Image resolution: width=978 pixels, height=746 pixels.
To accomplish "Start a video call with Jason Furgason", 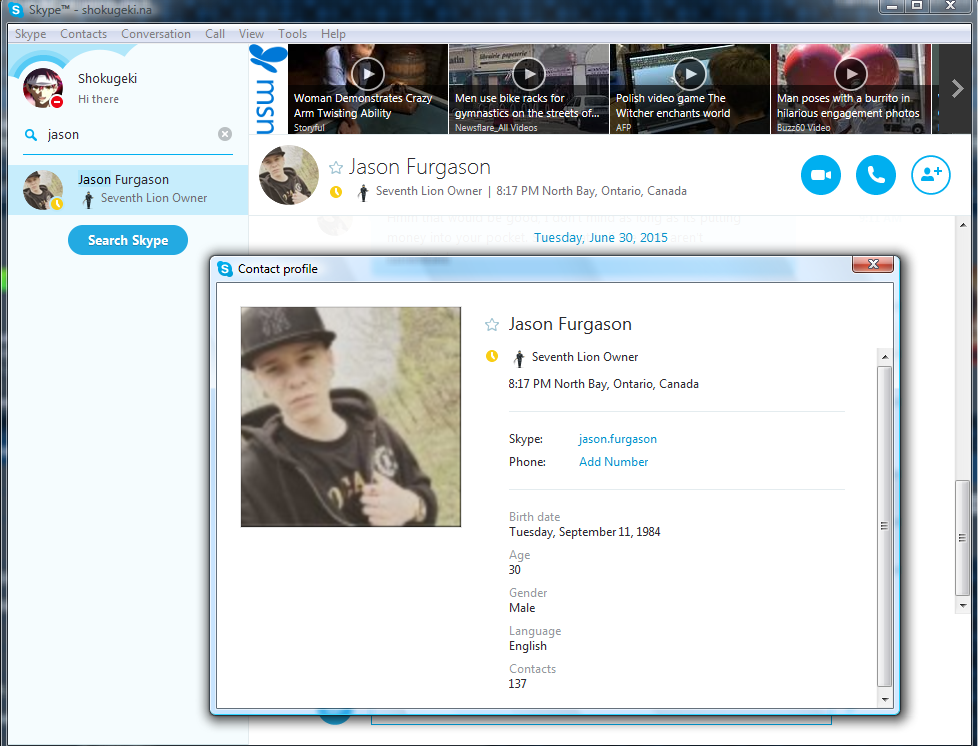I will coord(820,175).
